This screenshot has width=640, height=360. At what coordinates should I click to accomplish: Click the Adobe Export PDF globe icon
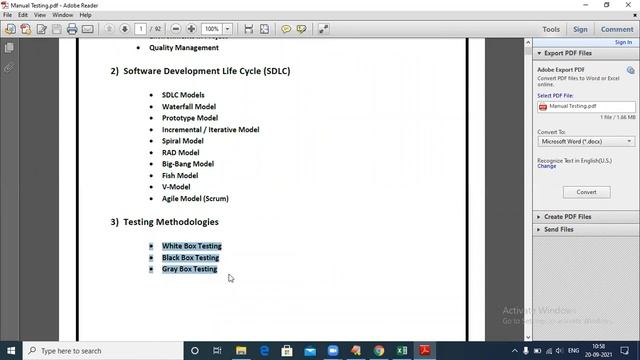(x=630, y=70)
